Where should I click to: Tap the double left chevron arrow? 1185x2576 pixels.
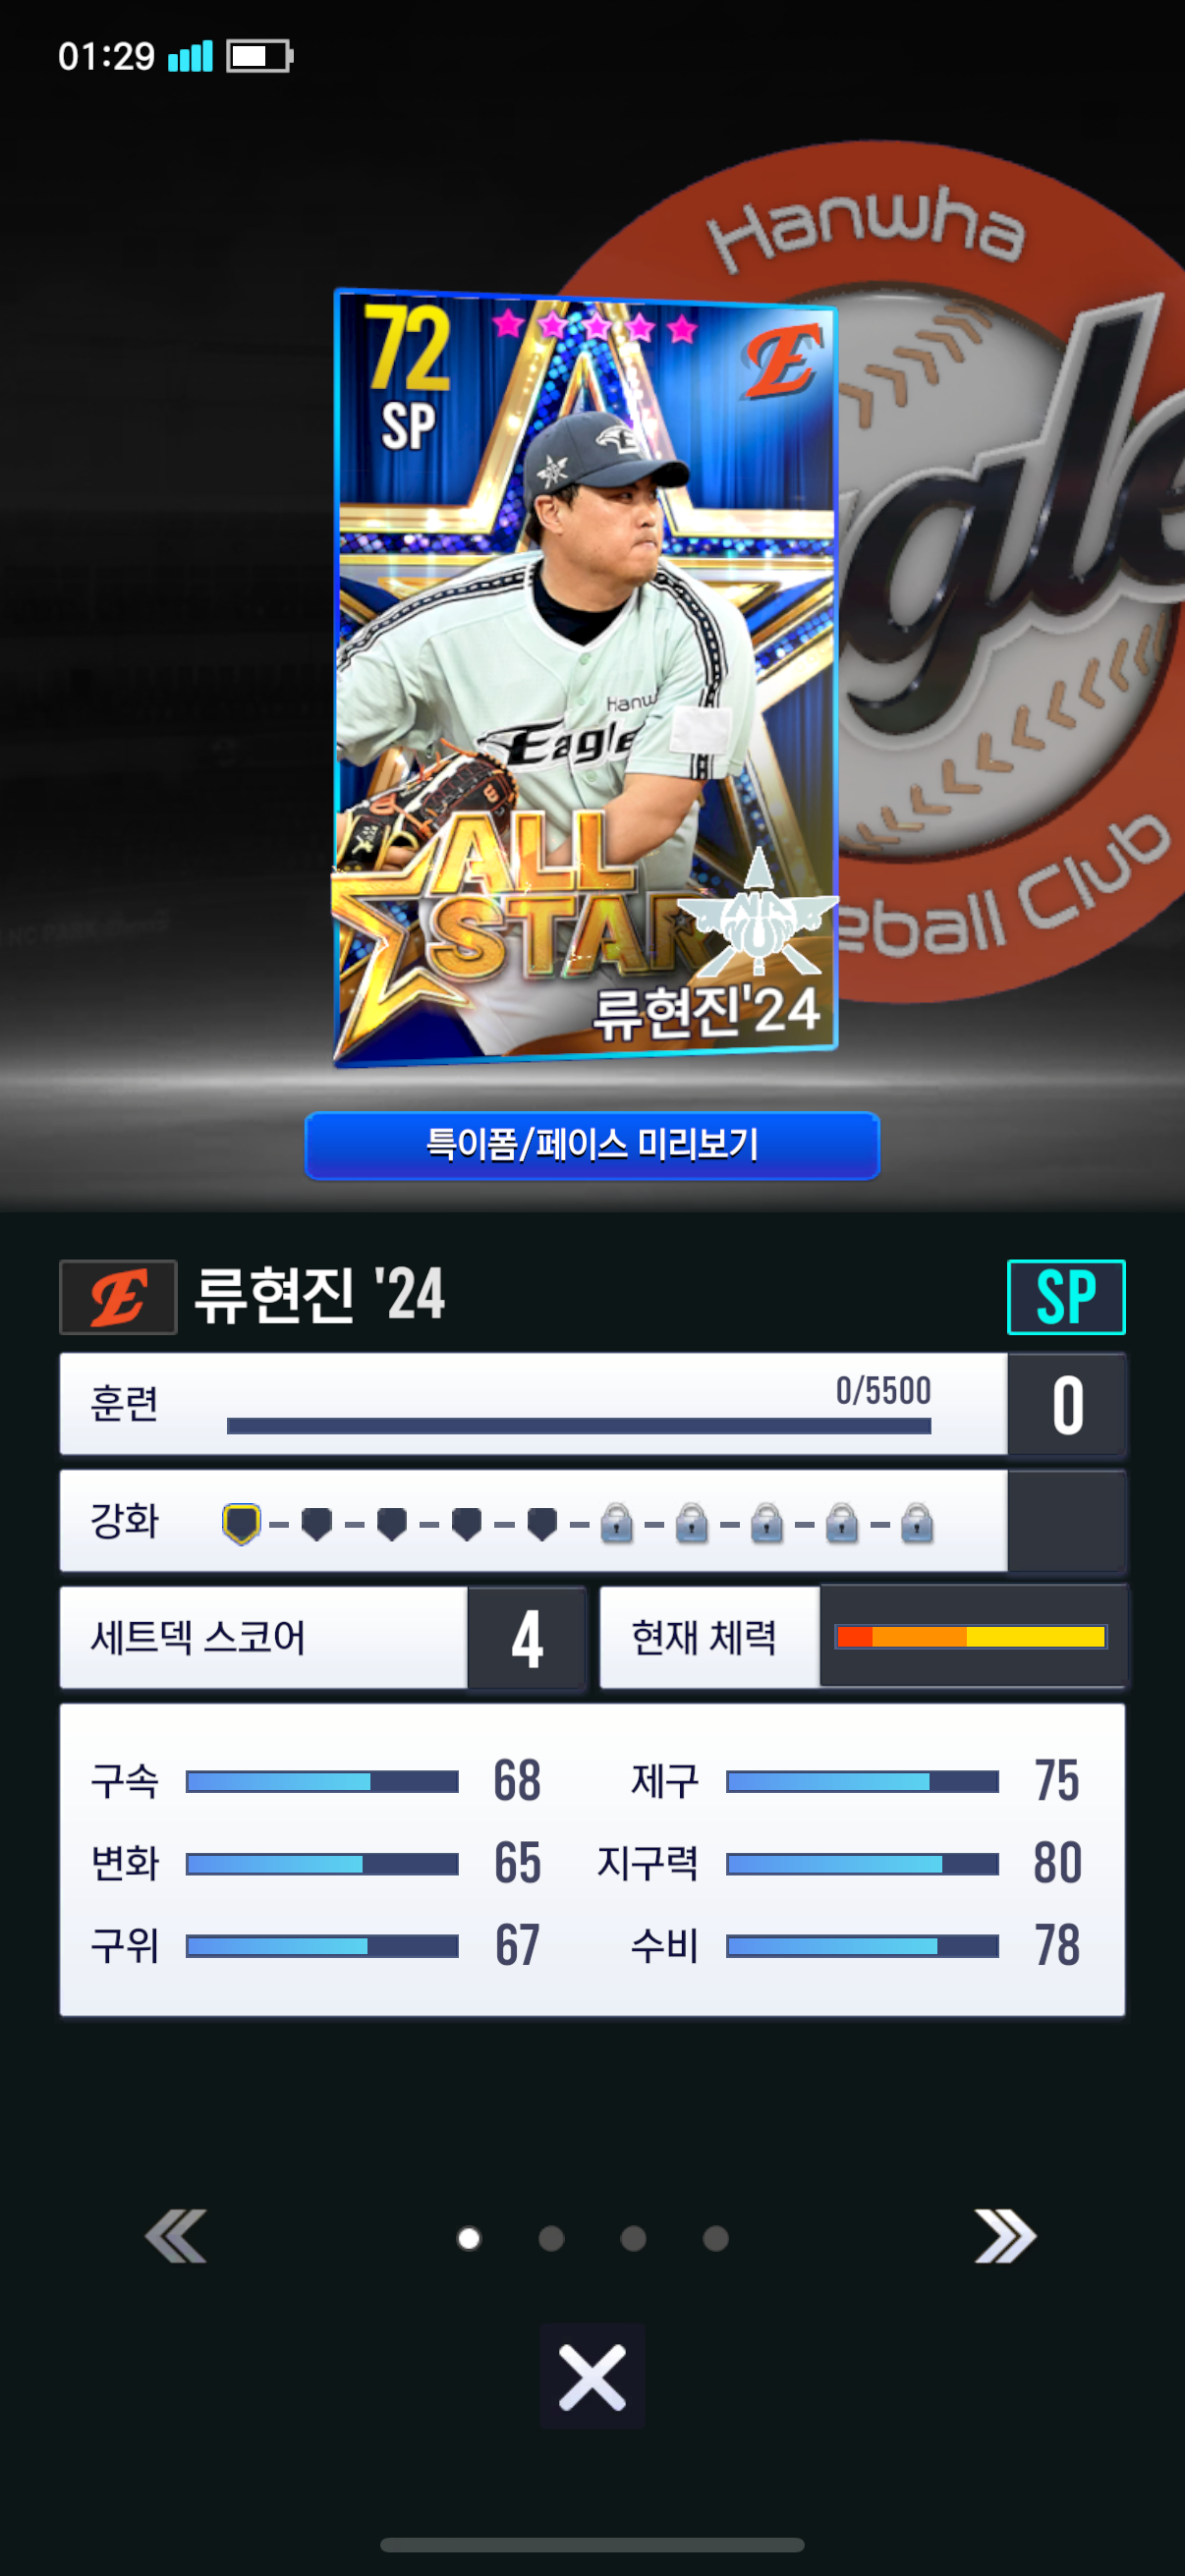176,2235
